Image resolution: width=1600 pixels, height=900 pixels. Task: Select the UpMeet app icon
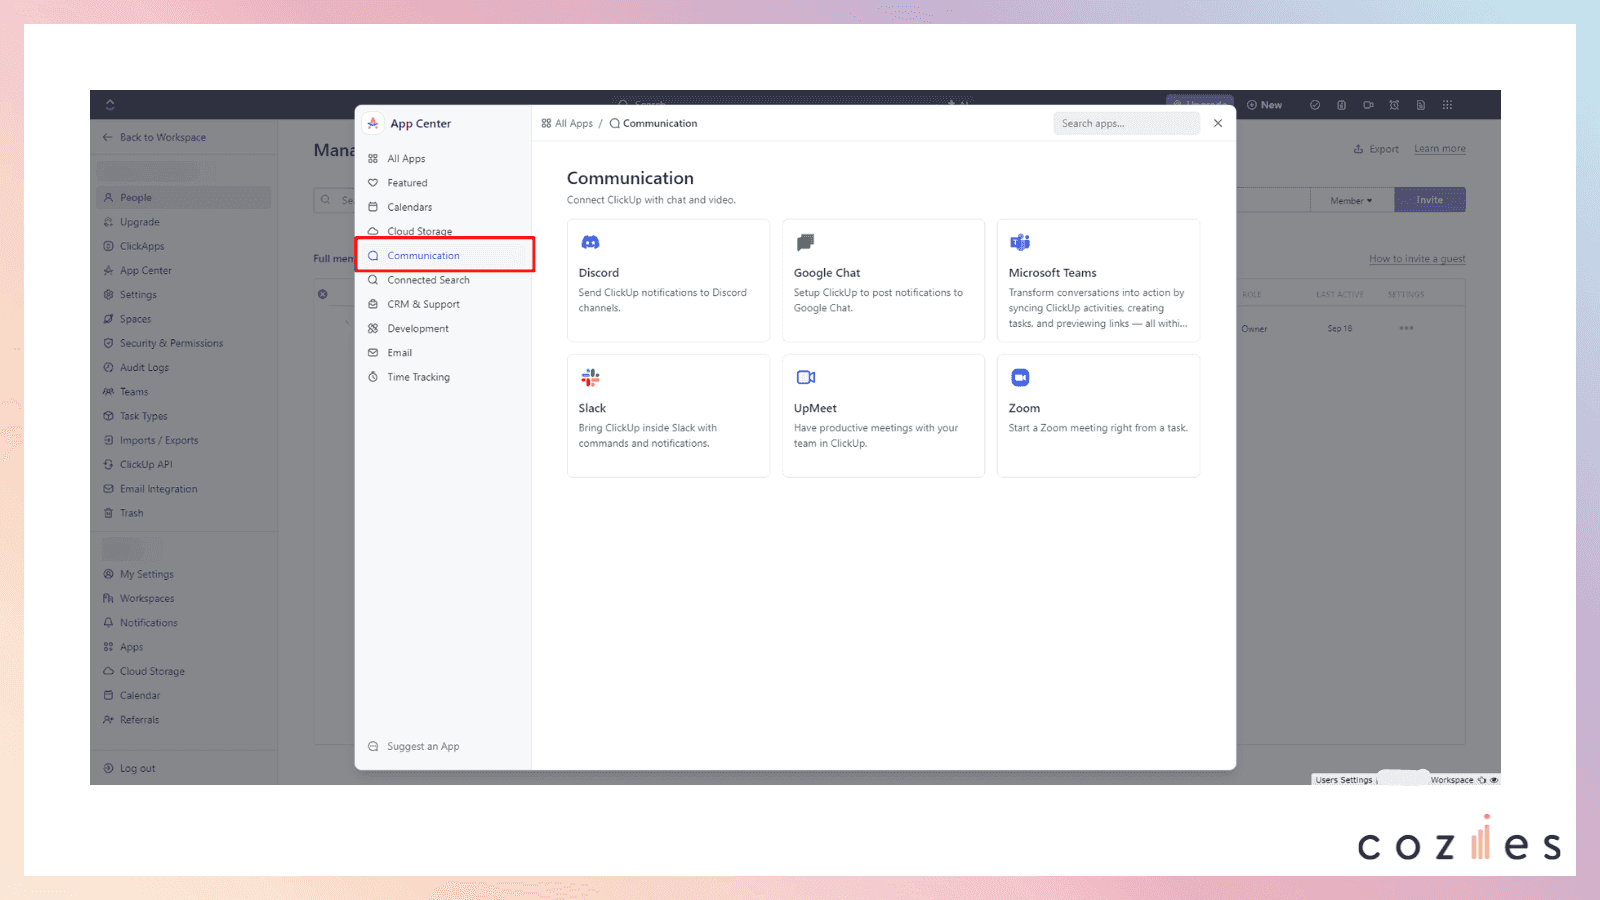[x=805, y=377]
